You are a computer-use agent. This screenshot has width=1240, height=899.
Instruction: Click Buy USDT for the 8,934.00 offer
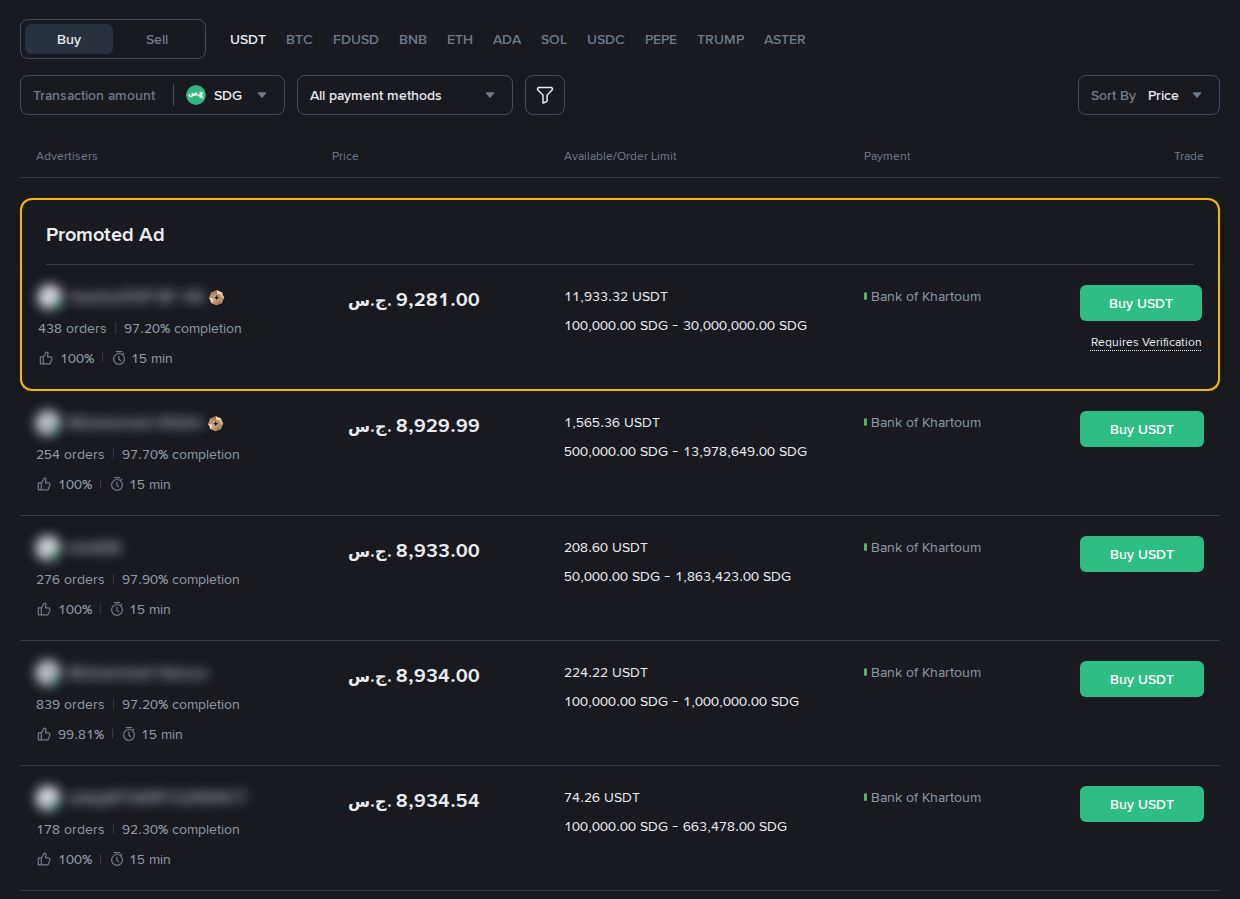[x=1141, y=679]
